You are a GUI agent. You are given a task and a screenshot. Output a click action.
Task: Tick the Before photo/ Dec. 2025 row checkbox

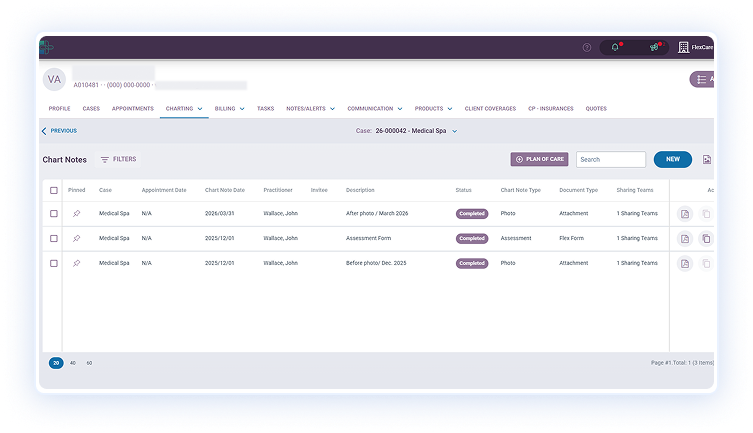pos(54,263)
